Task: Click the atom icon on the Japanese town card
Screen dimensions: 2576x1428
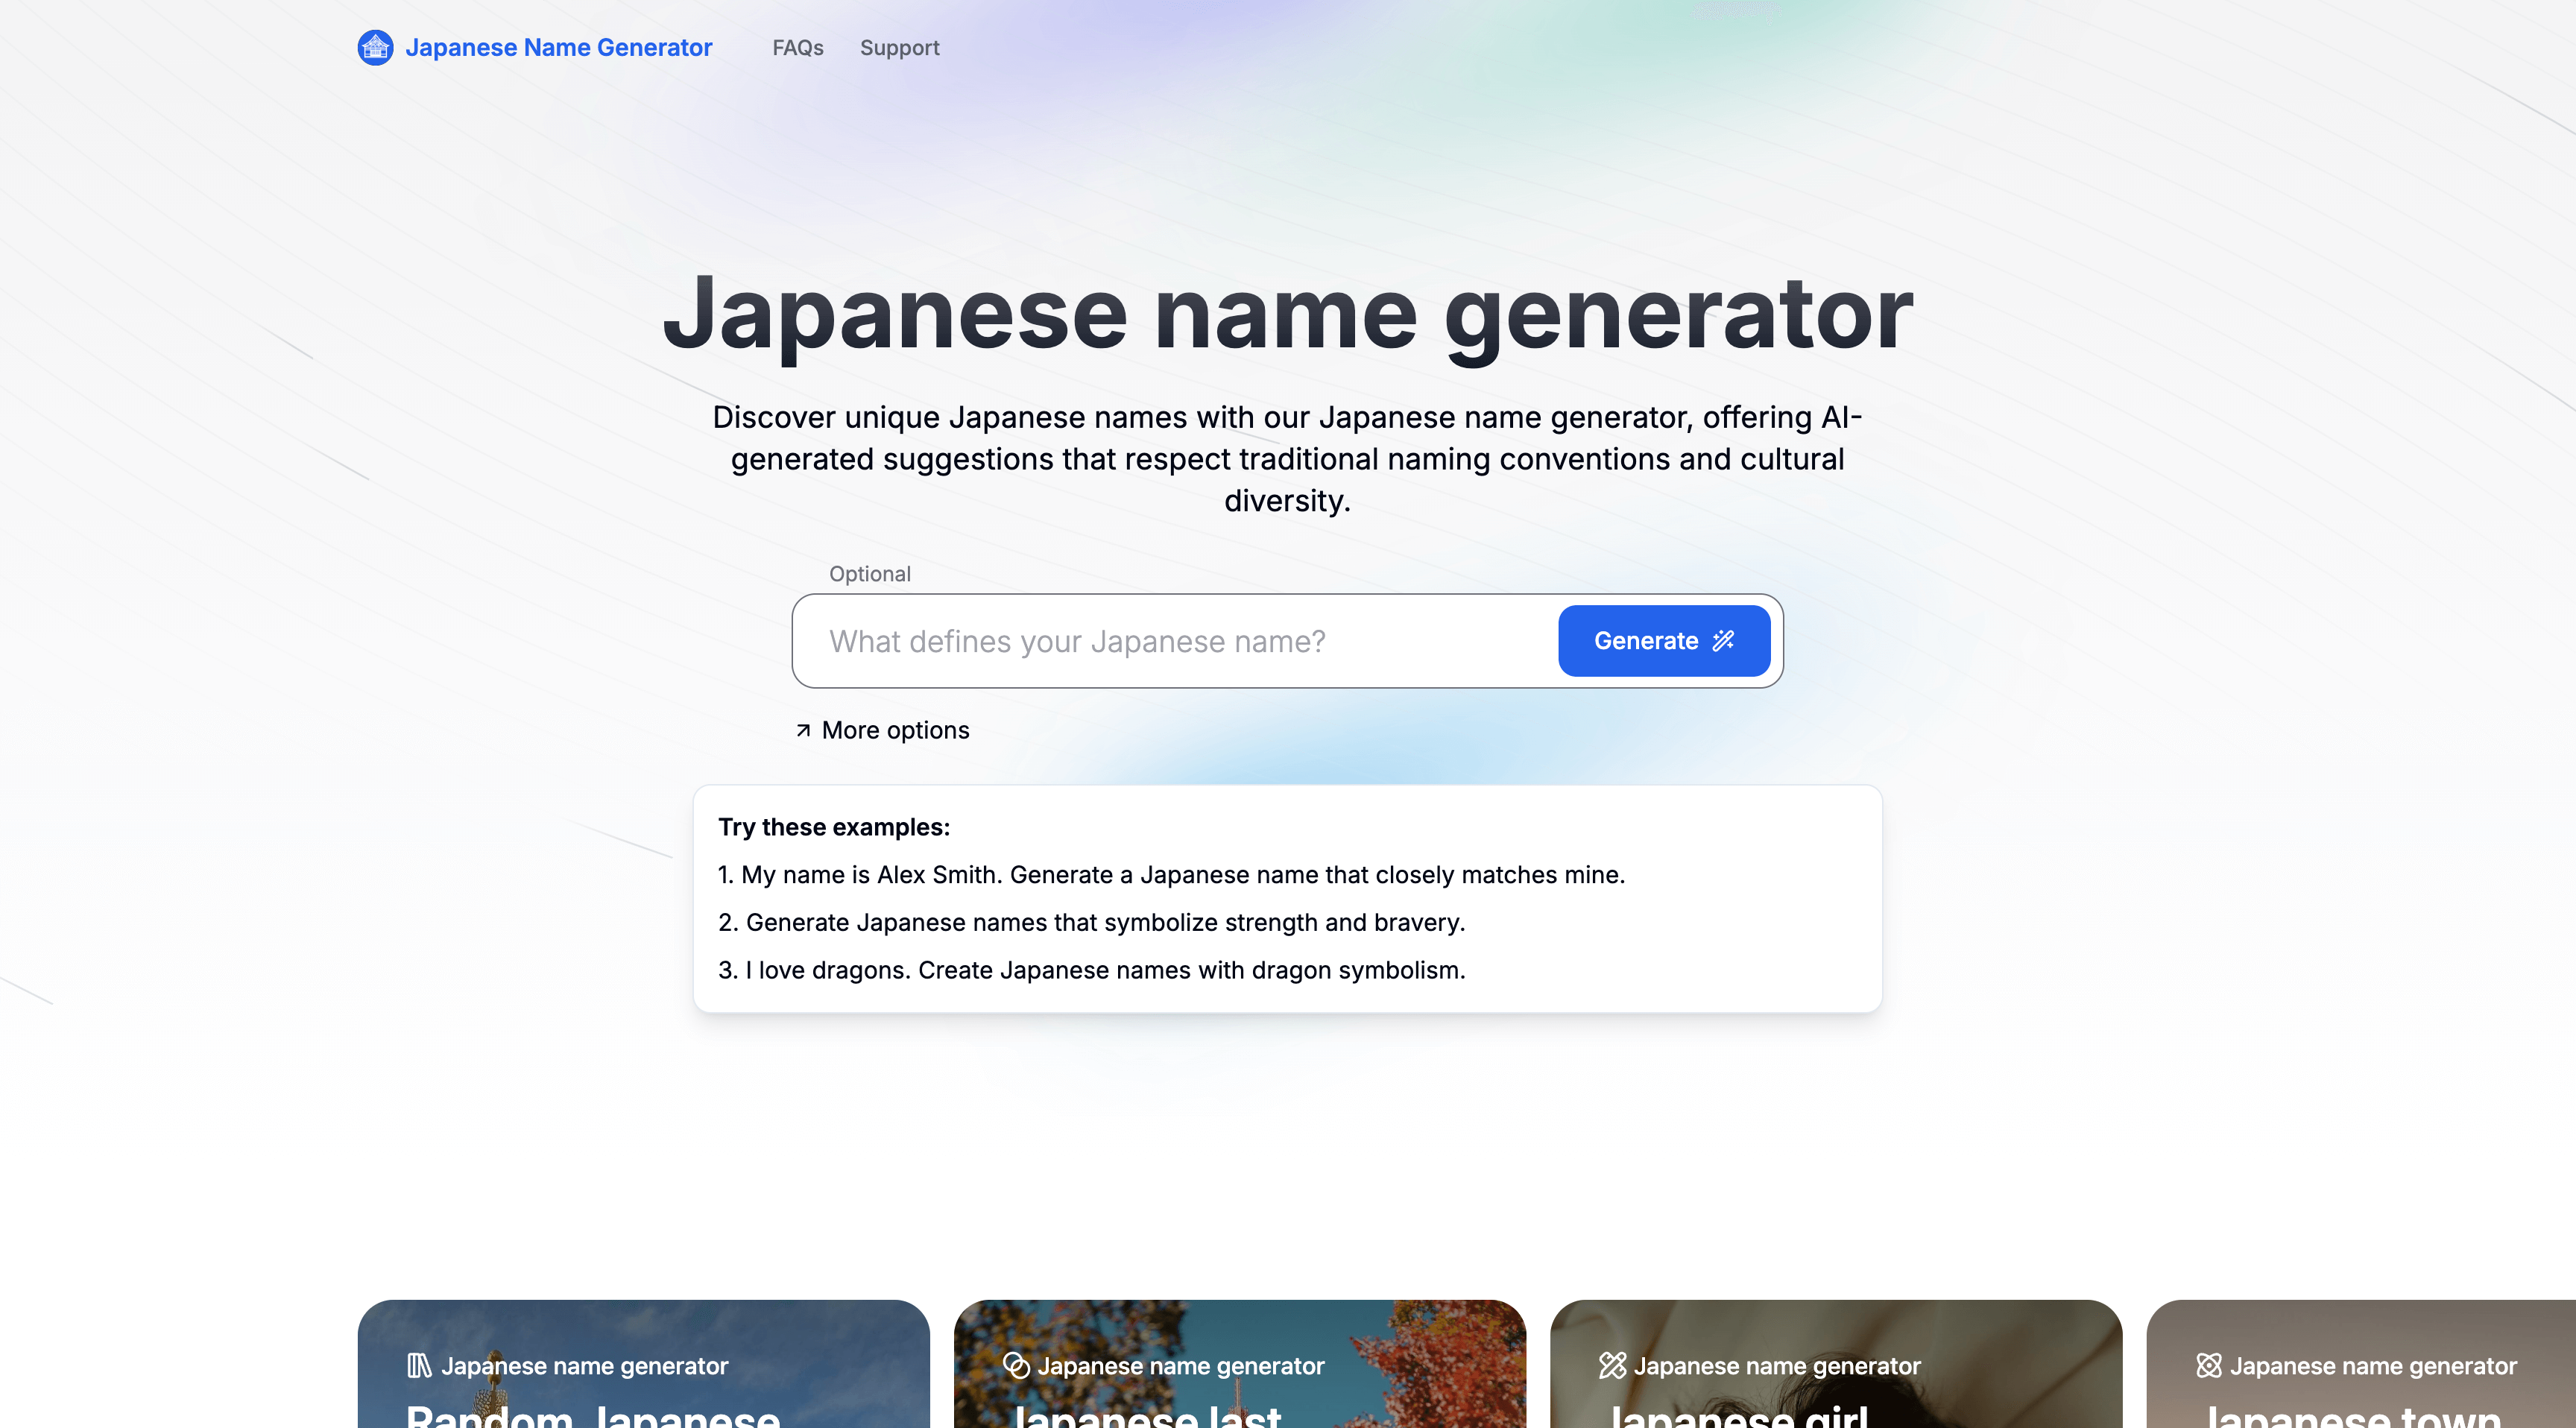Action: [x=2209, y=1366]
